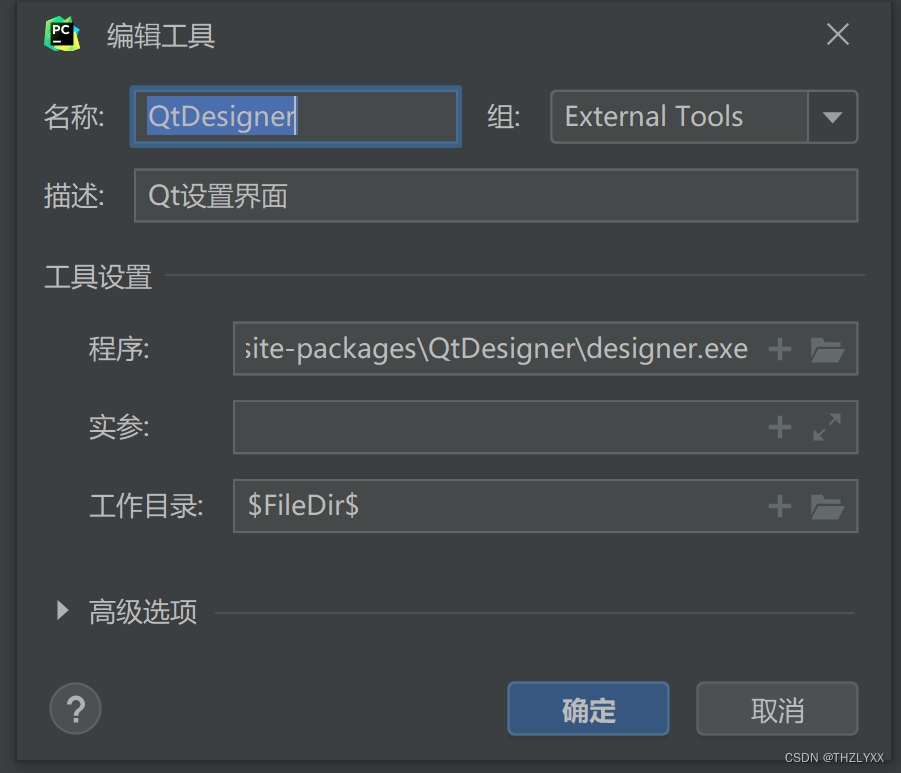Click the 描述 field with Qt设置界面
The image size is (901, 773).
(496, 195)
